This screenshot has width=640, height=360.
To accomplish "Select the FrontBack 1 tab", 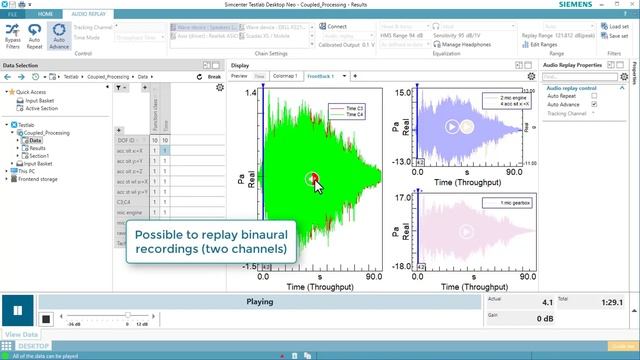I will coord(320,76).
